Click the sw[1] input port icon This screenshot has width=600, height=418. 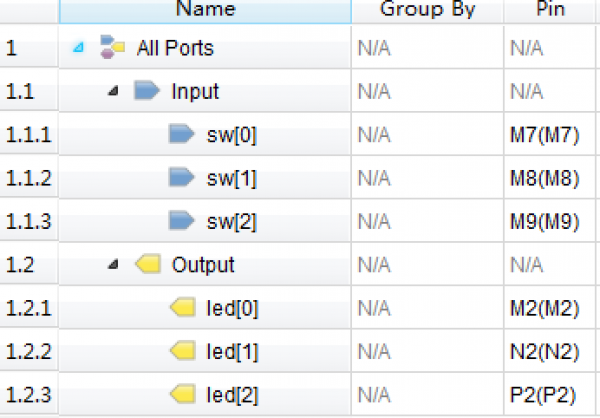tap(181, 177)
